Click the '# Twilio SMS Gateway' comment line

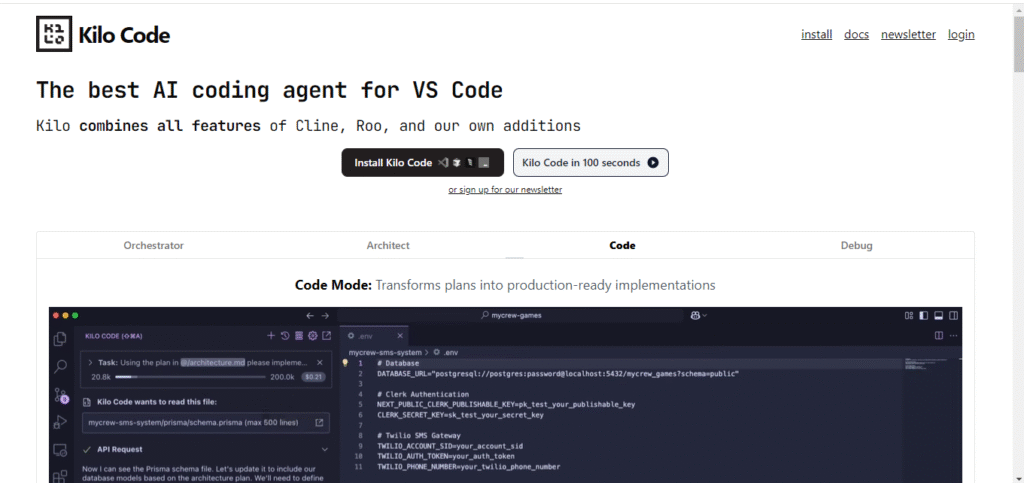[419, 435]
